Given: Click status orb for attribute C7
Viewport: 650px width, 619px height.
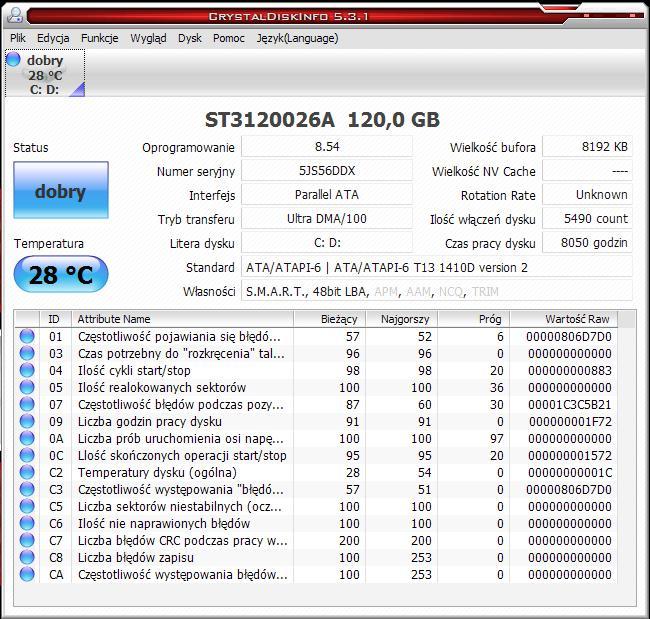Looking at the screenshot, I should pyautogui.click(x=27, y=540).
